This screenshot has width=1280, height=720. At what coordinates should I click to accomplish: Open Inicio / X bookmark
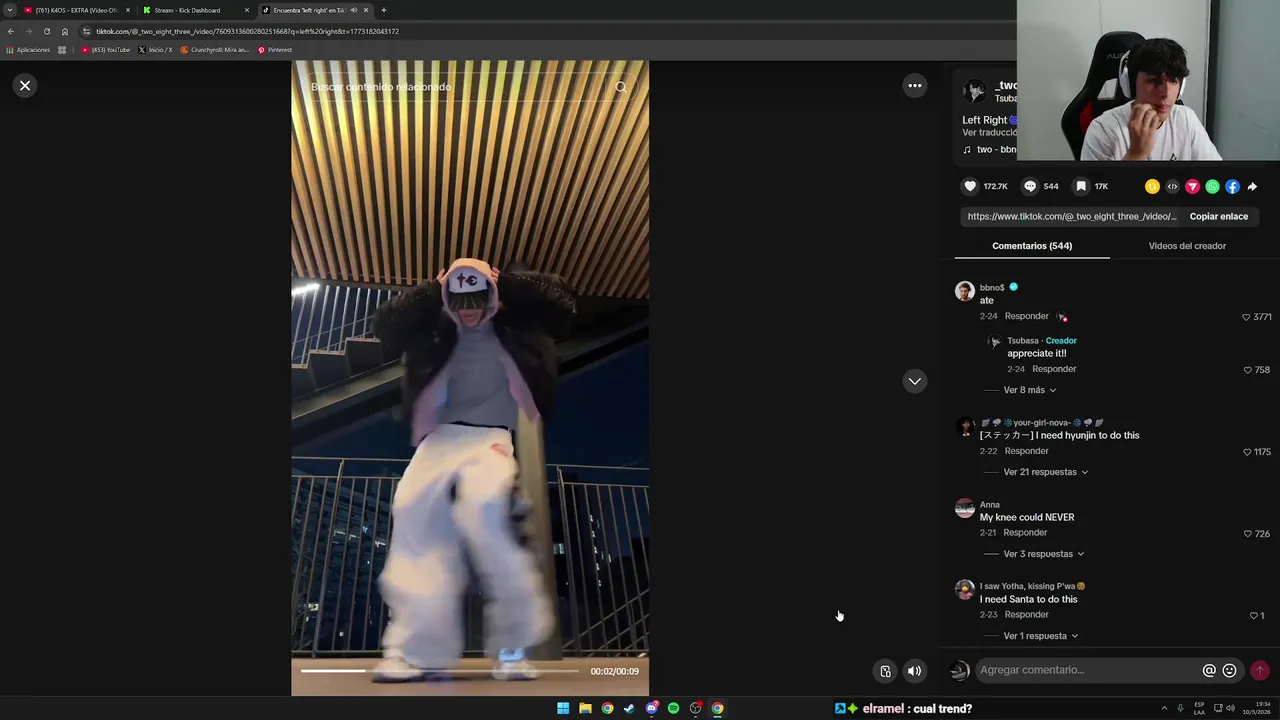click(155, 50)
